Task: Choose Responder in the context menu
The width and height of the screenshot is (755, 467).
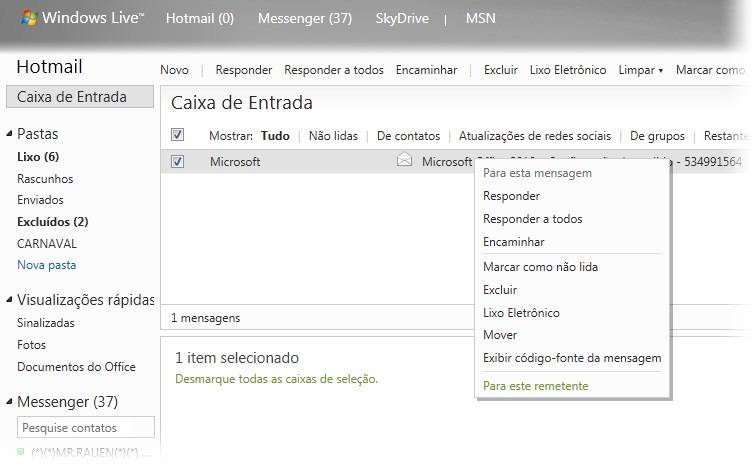Action: pos(511,196)
